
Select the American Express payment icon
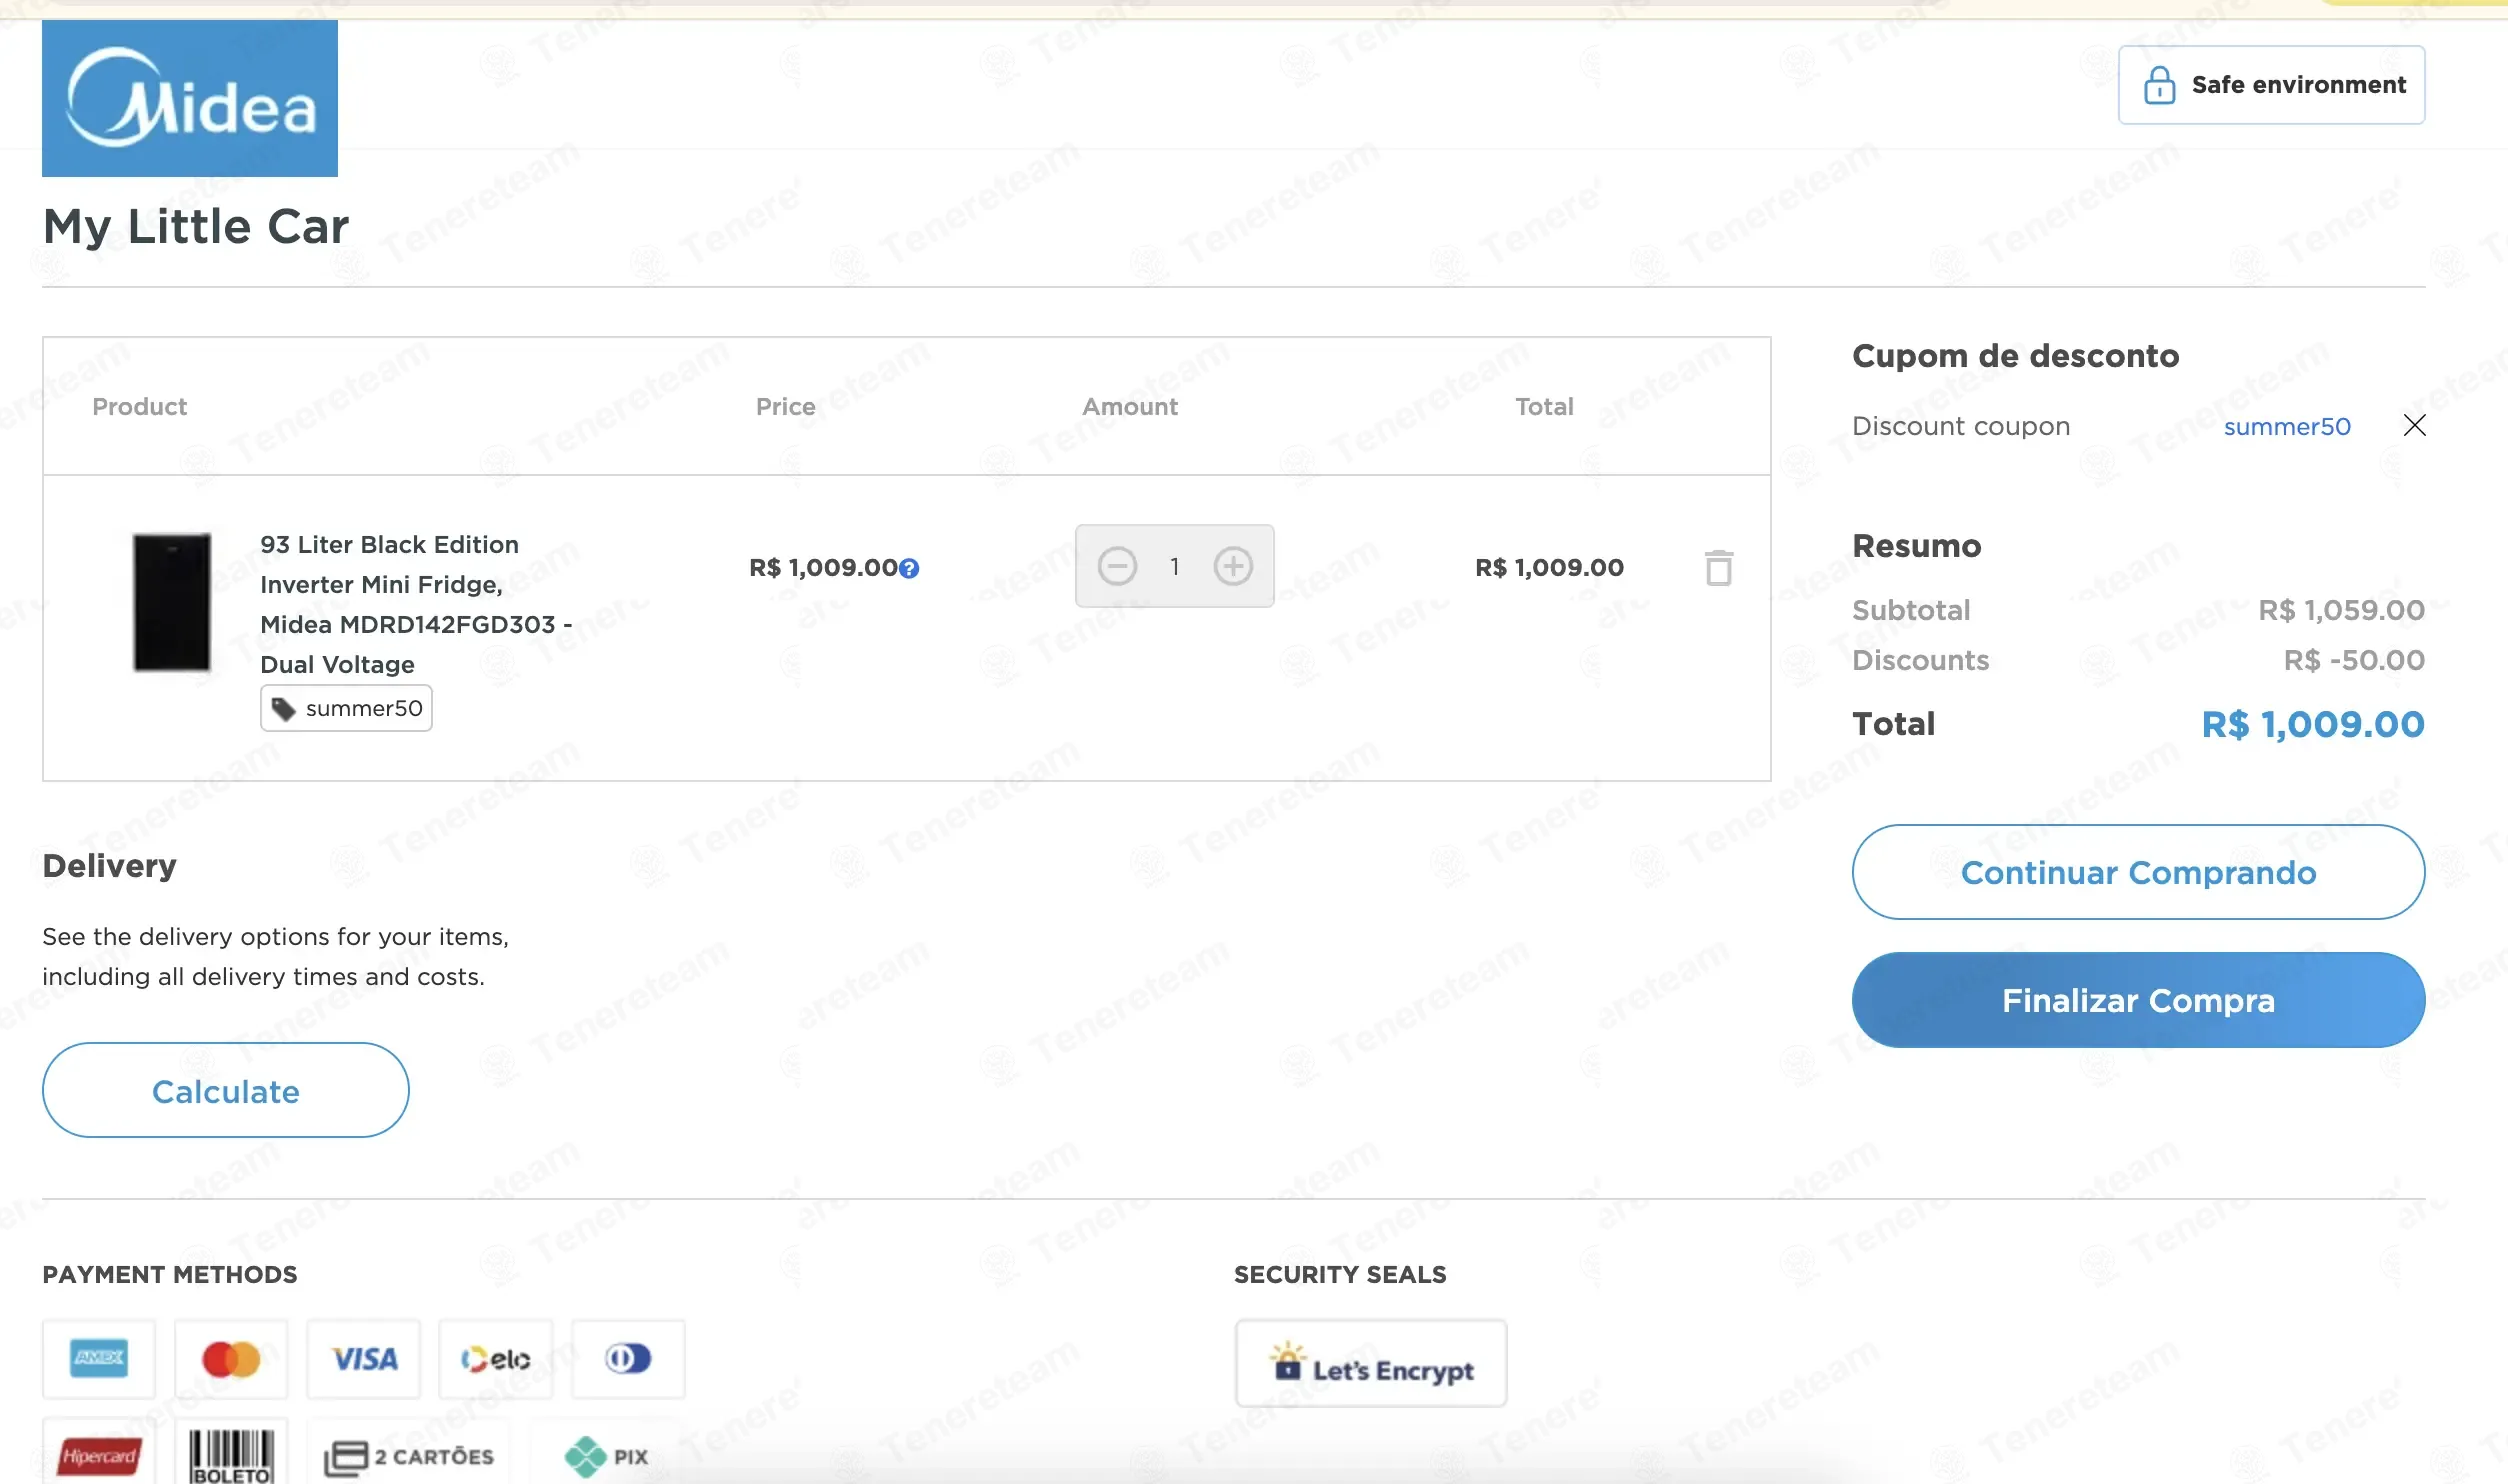(x=99, y=1358)
